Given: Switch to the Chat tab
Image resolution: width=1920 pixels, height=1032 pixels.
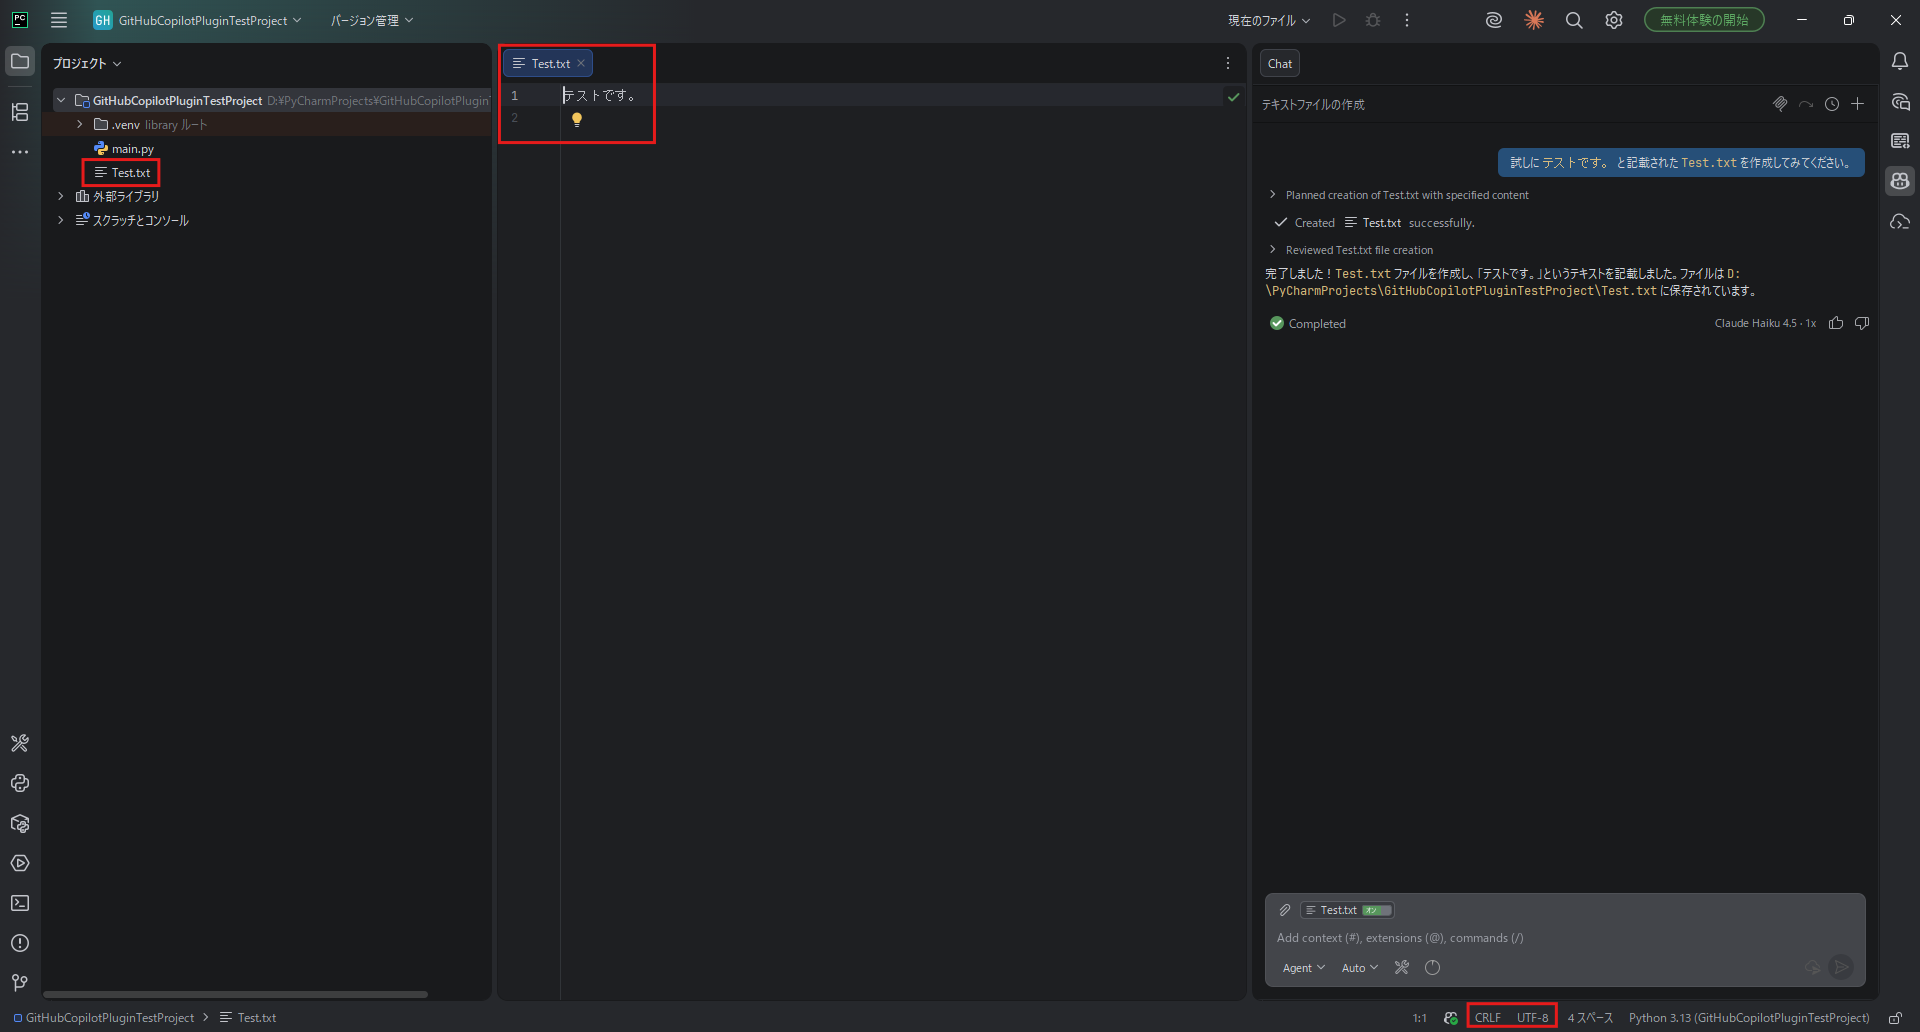Looking at the screenshot, I should click(x=1280, y=64).
